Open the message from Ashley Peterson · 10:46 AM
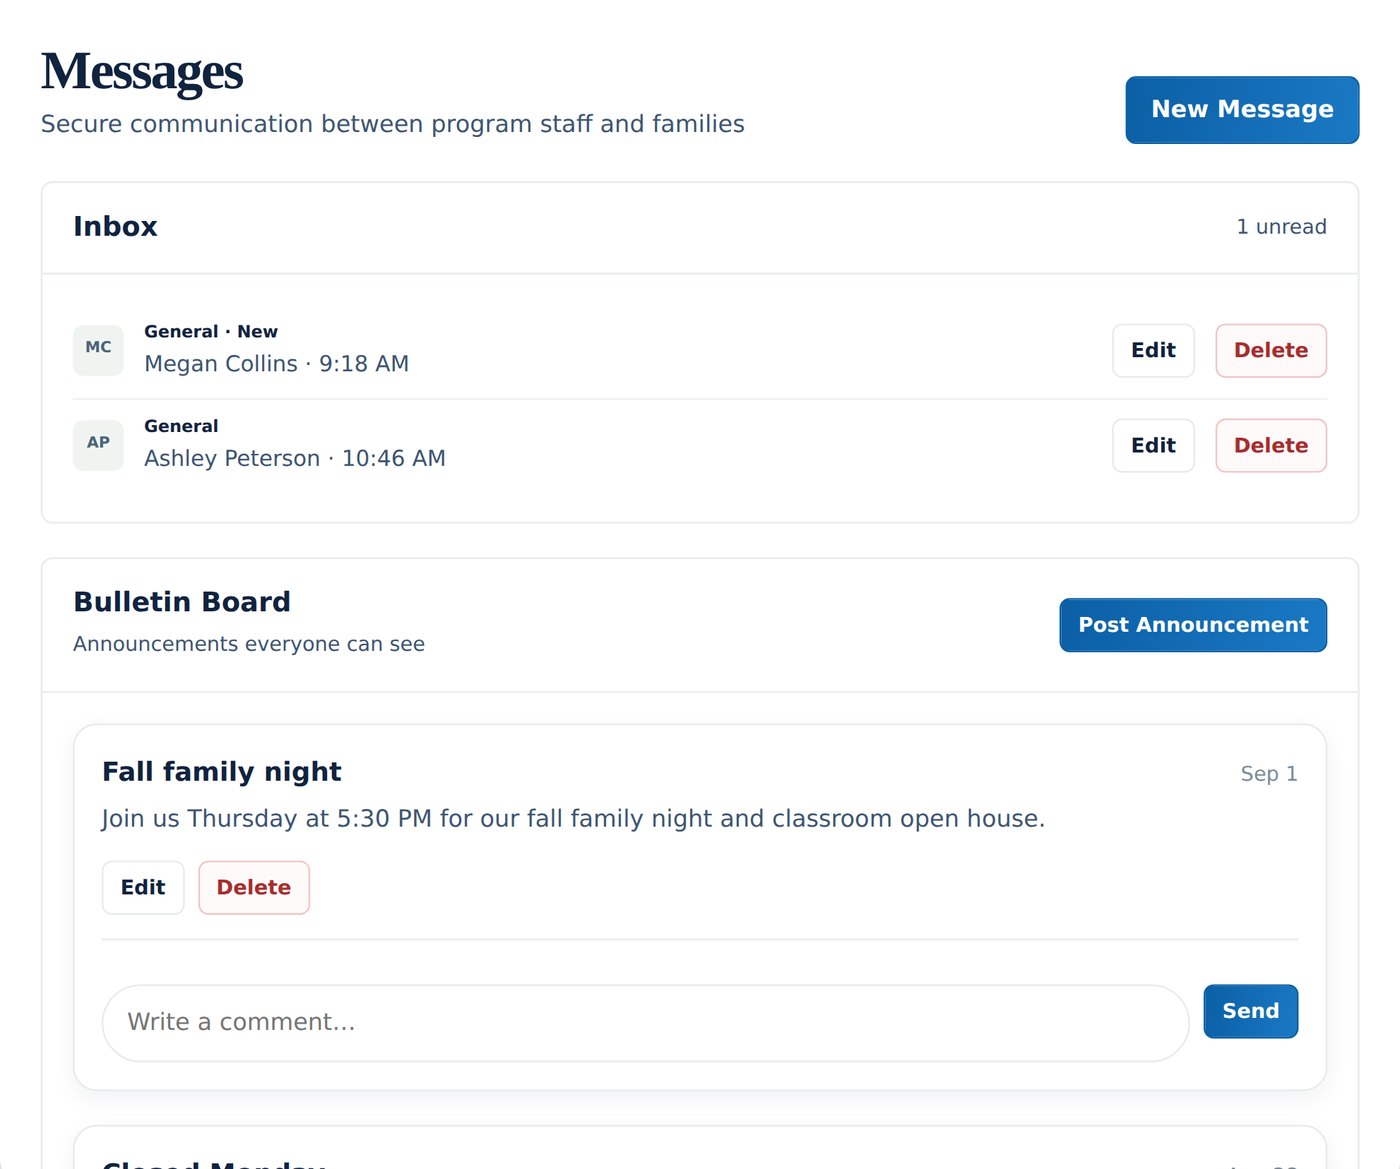The height and width of the screenshot is (1169, 1400). 295,459
